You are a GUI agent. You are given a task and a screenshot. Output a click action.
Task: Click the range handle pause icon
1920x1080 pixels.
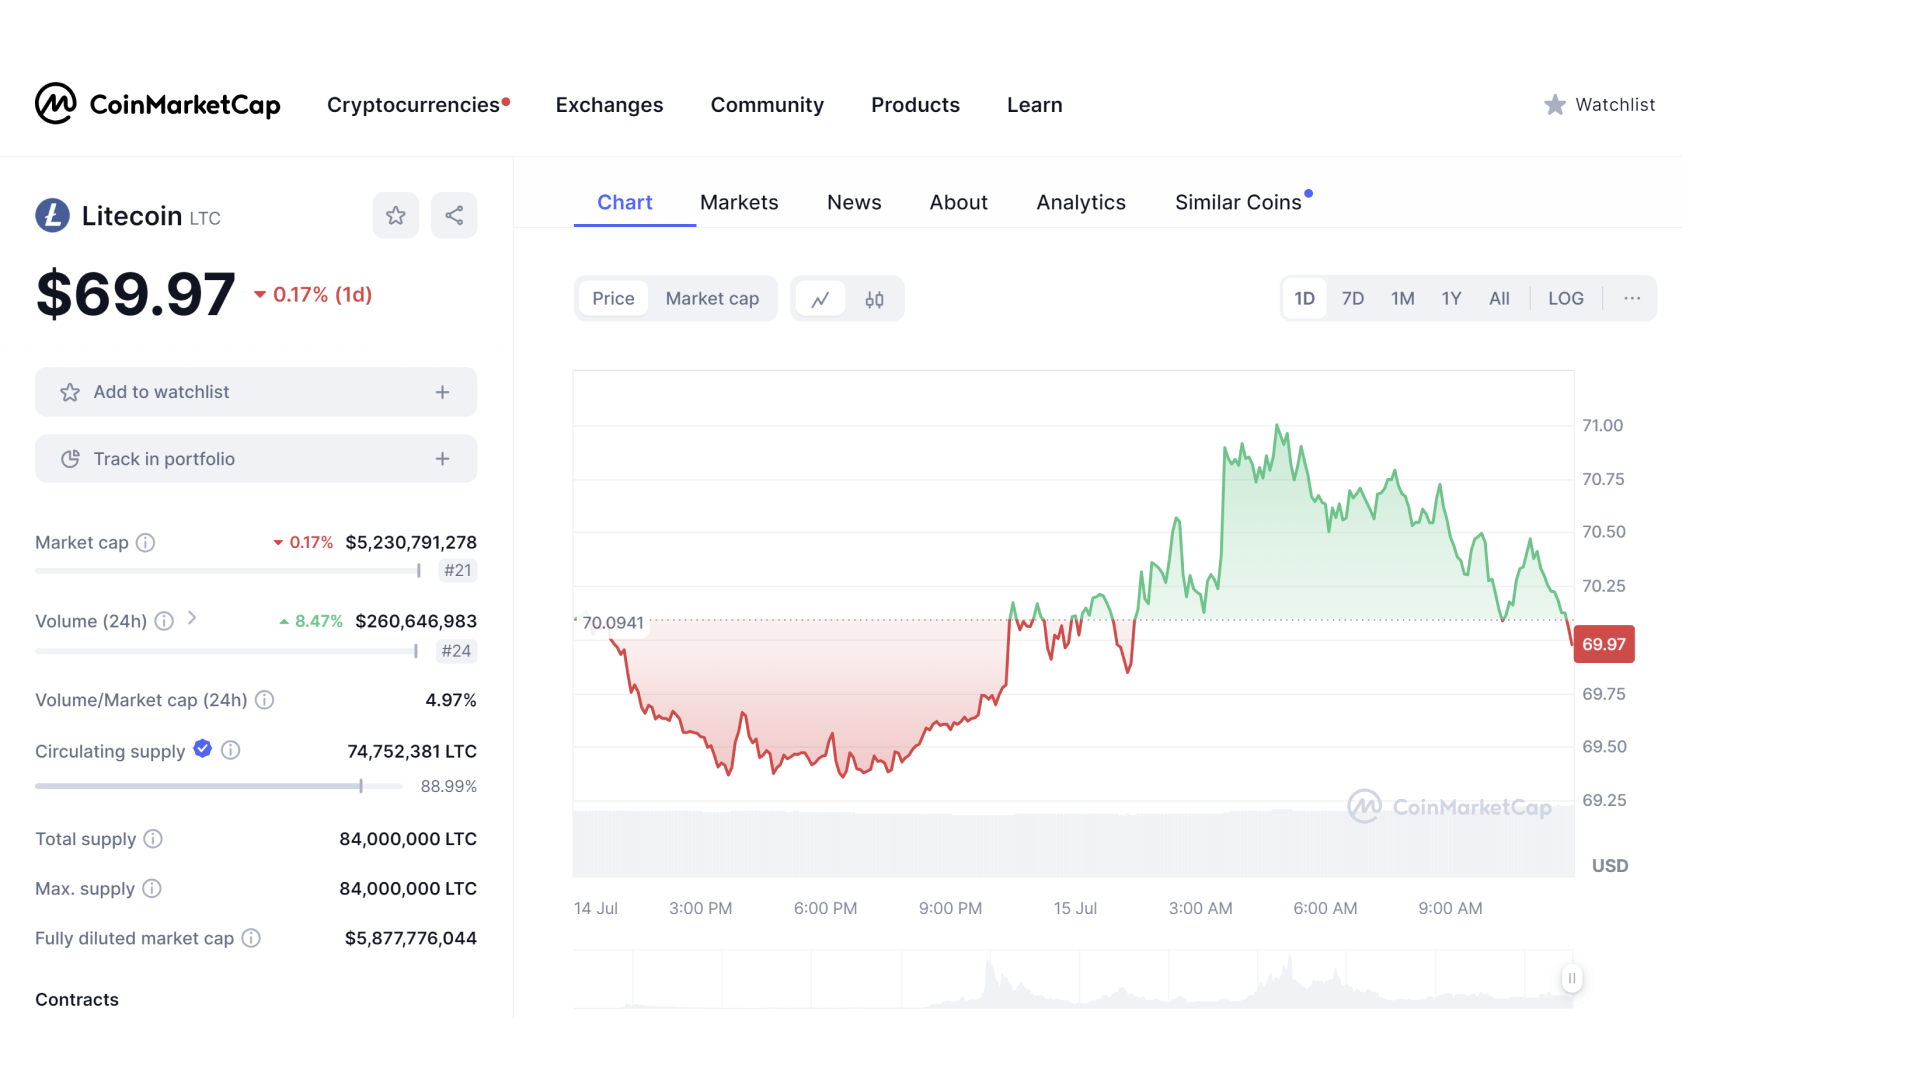(1572, 978)
